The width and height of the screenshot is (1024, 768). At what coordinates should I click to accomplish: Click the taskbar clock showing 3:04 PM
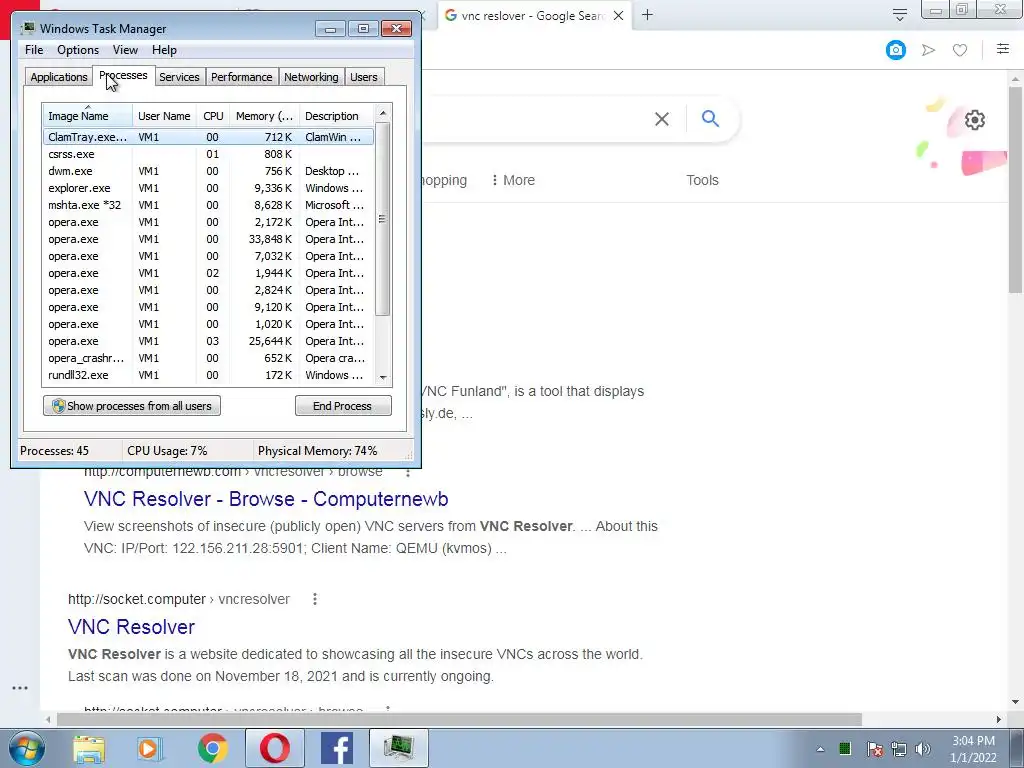pos(973,749)
